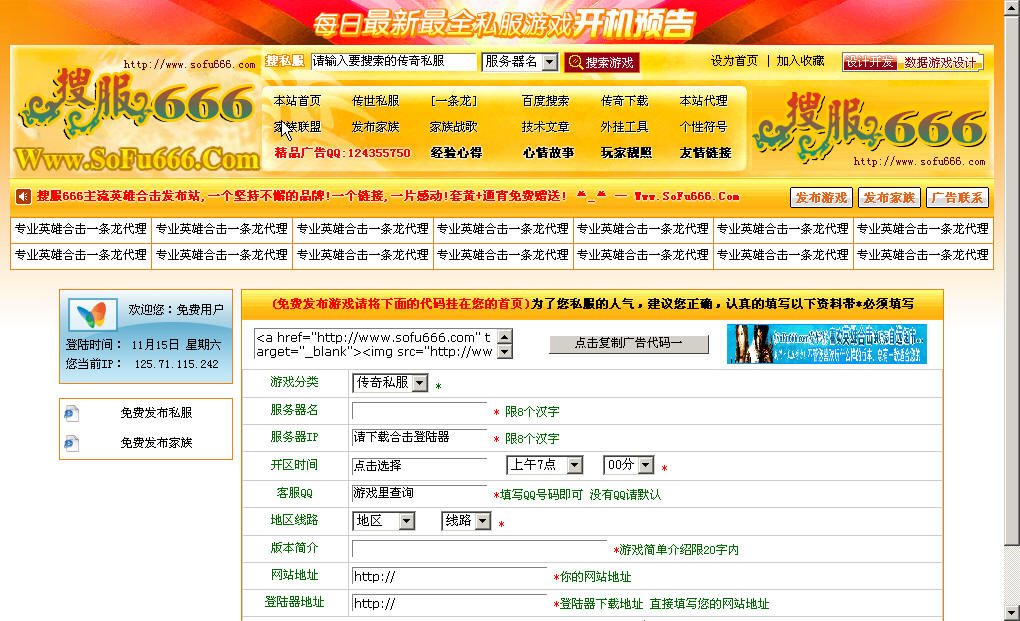Focus the 服务器名 text input field
Screen dimensions: 1020x621
click(419, 411)
